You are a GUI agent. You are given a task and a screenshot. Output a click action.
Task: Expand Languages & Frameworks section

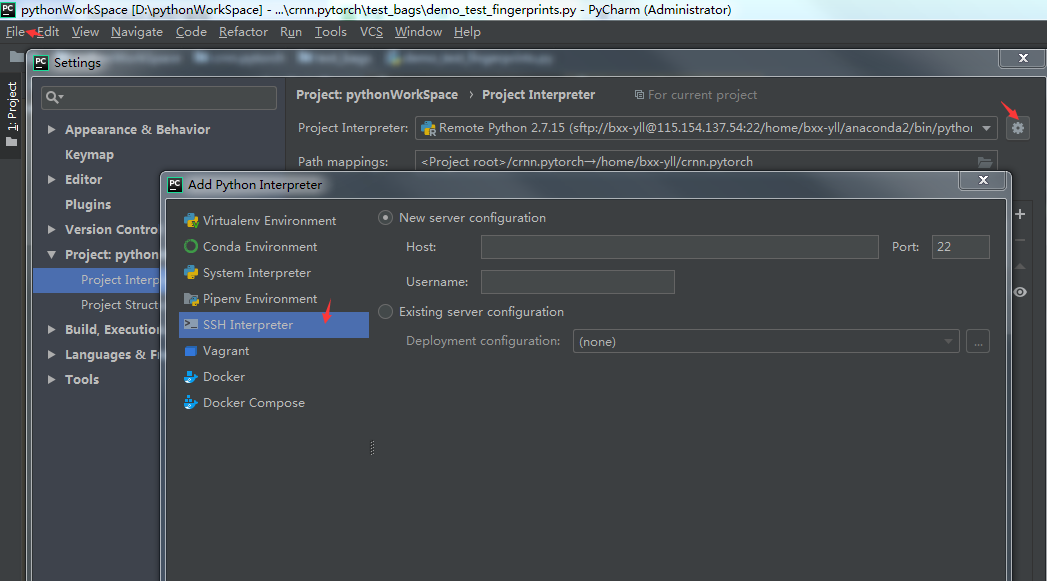point(51,355)
